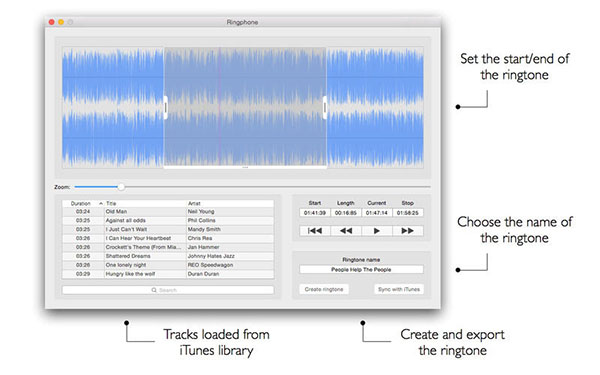The width and height of the screenshot is (600, 375).
Task: Click the magnifier icon in the search field
Action: 154,290
